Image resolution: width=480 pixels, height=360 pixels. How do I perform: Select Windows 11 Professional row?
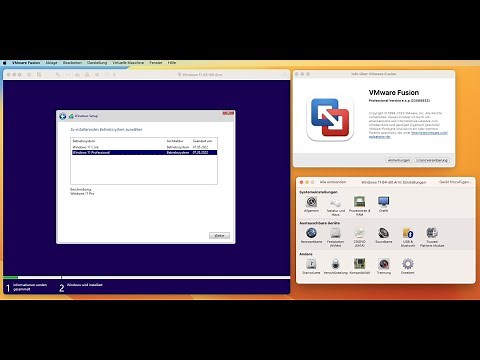coord(144,153)
